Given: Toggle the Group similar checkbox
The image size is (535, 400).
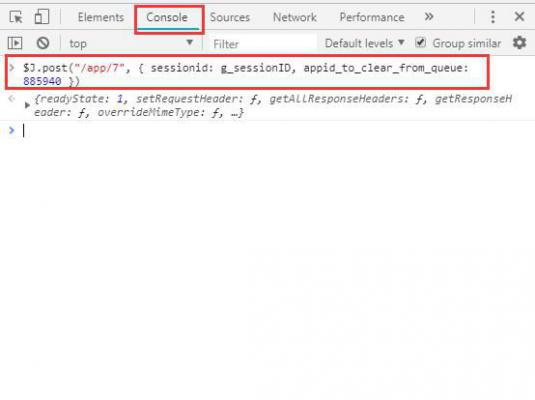Looking at the screenshot, I should pos(420,43).
